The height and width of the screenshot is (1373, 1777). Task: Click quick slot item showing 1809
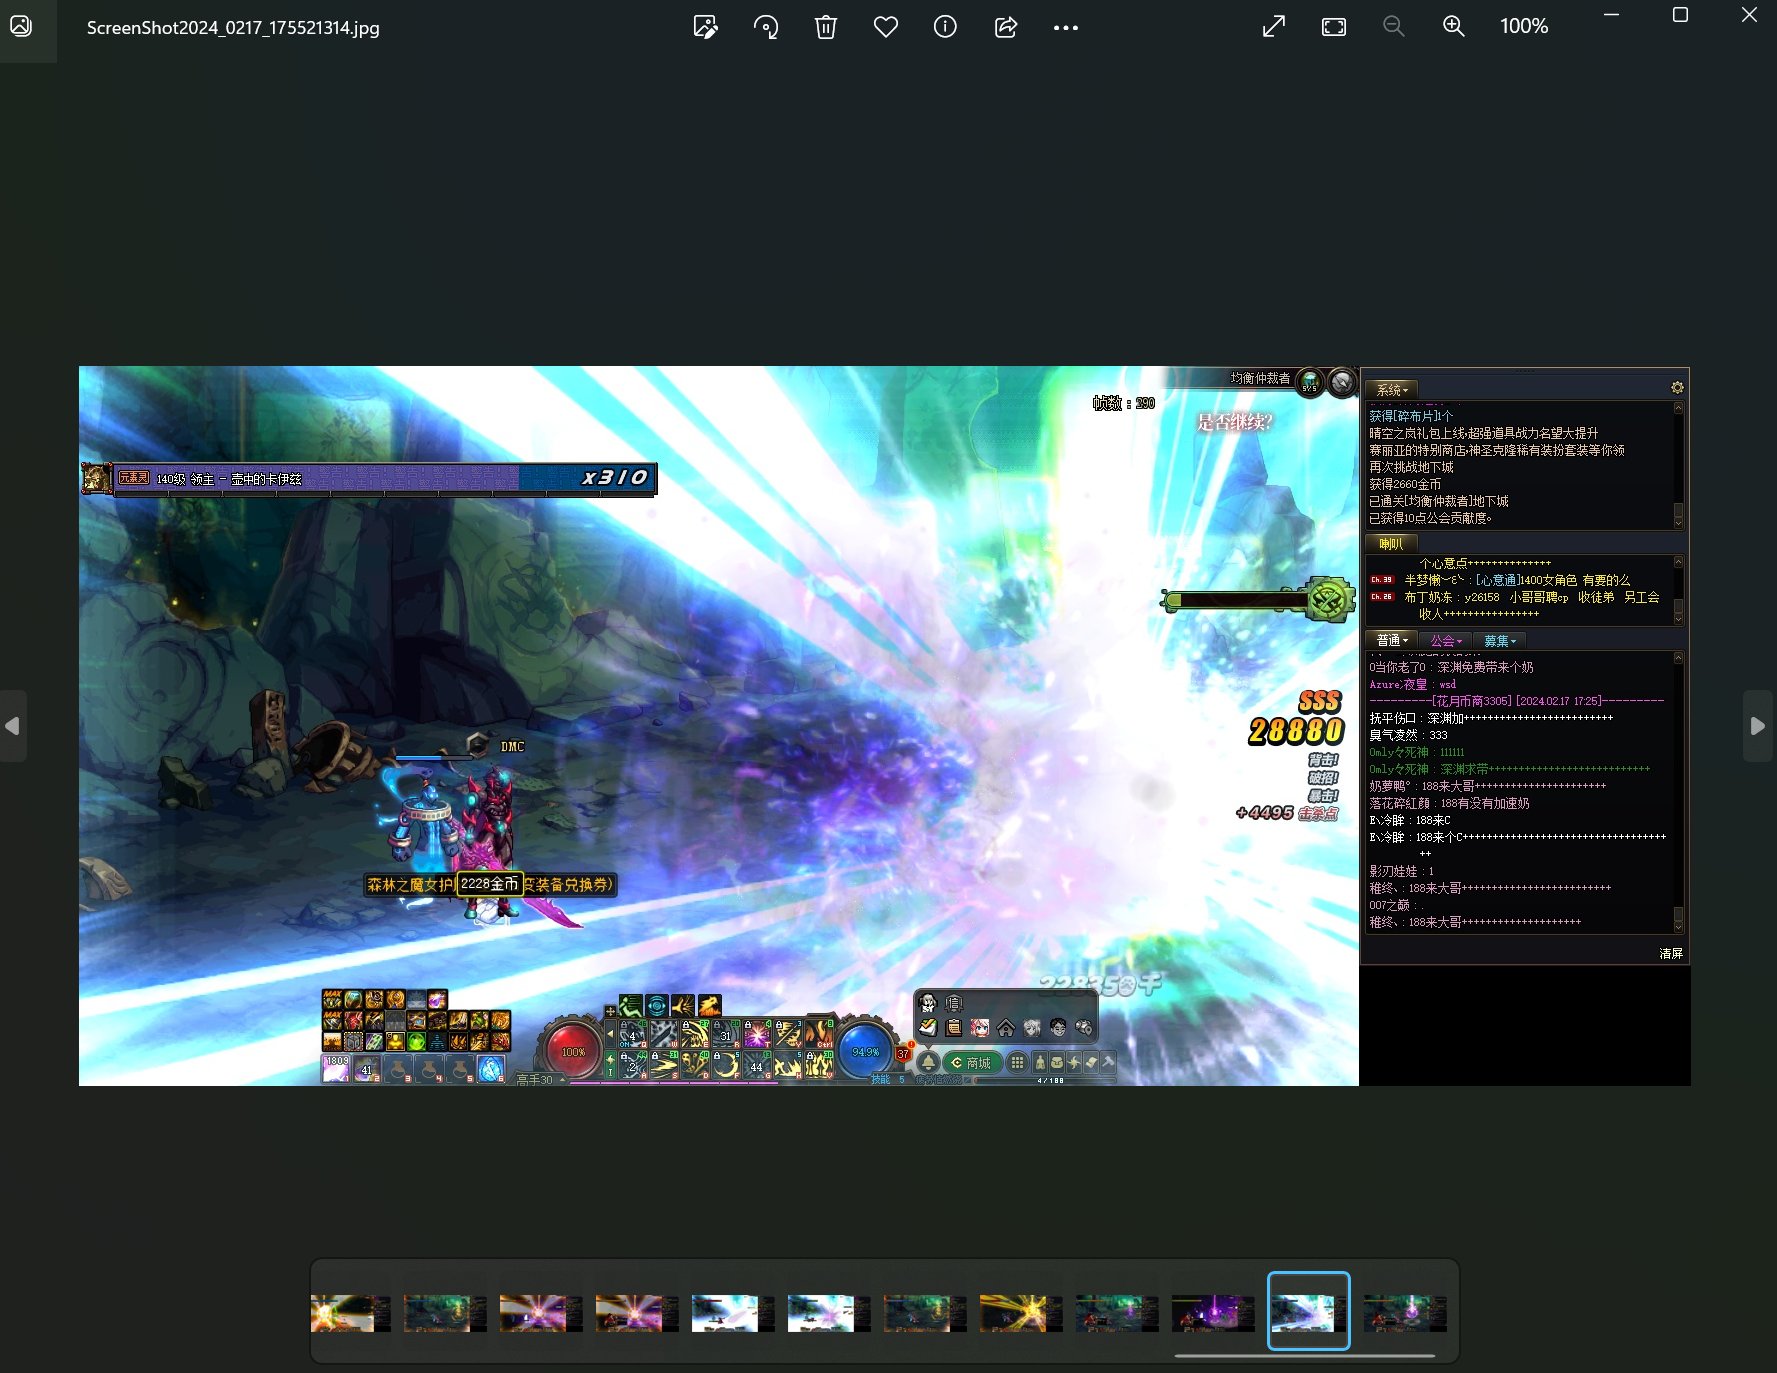click(336, 1069)
